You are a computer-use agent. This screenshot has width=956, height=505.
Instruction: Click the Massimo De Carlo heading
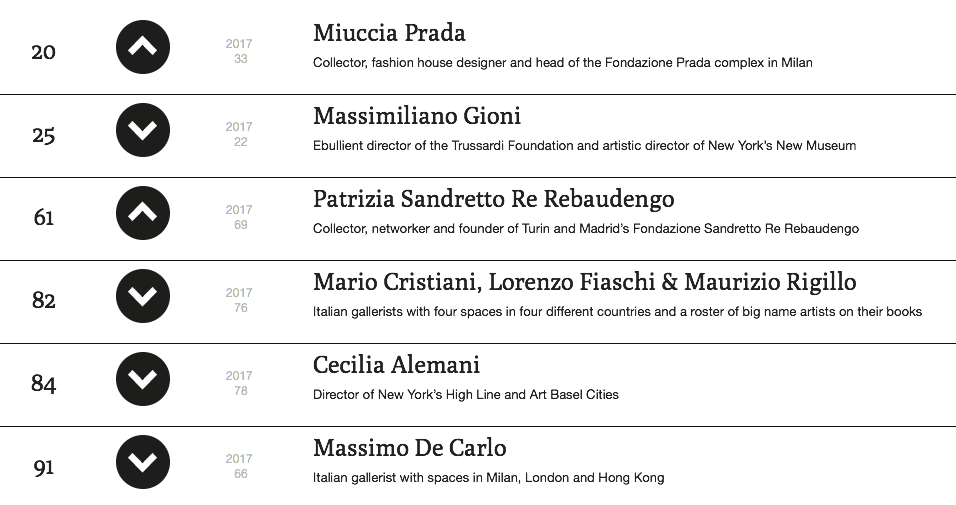409,448
